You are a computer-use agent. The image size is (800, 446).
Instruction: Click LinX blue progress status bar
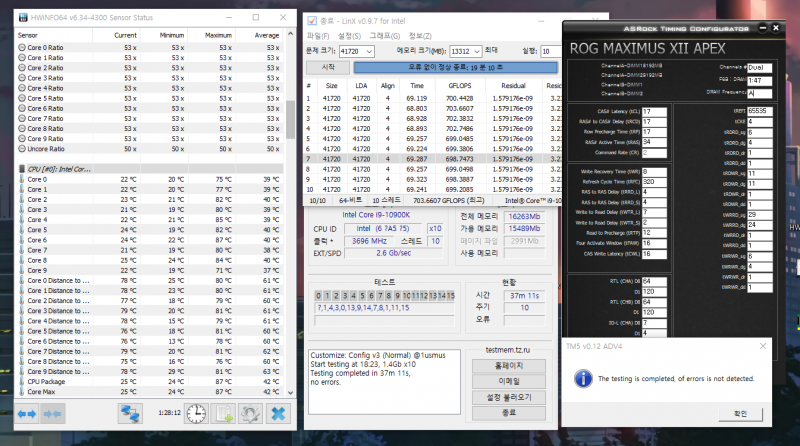(x=455, y=67)
